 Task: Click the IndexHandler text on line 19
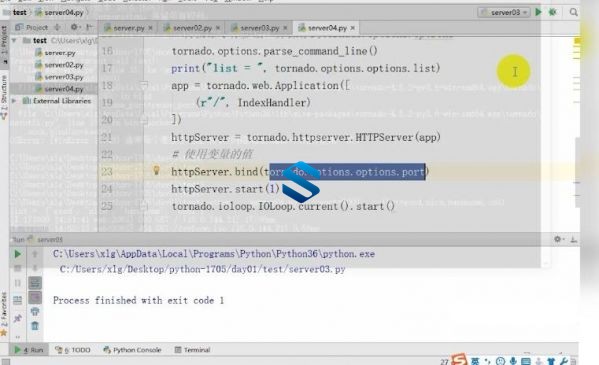[272, 102]
